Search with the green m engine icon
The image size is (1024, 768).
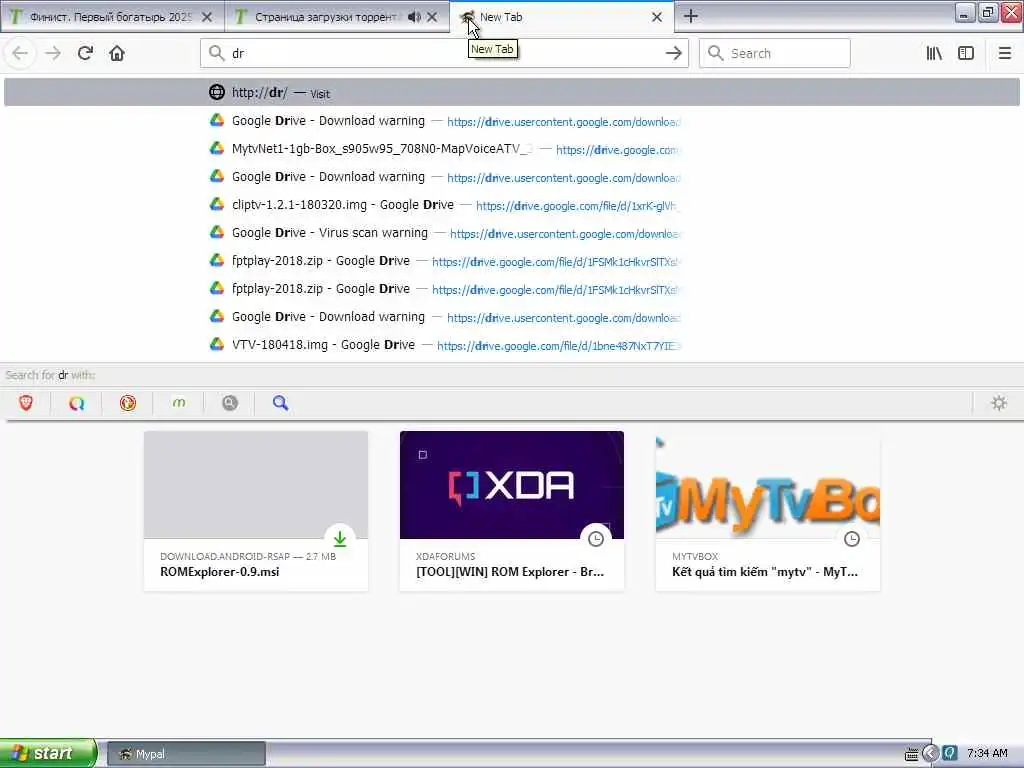coord(178,403)
